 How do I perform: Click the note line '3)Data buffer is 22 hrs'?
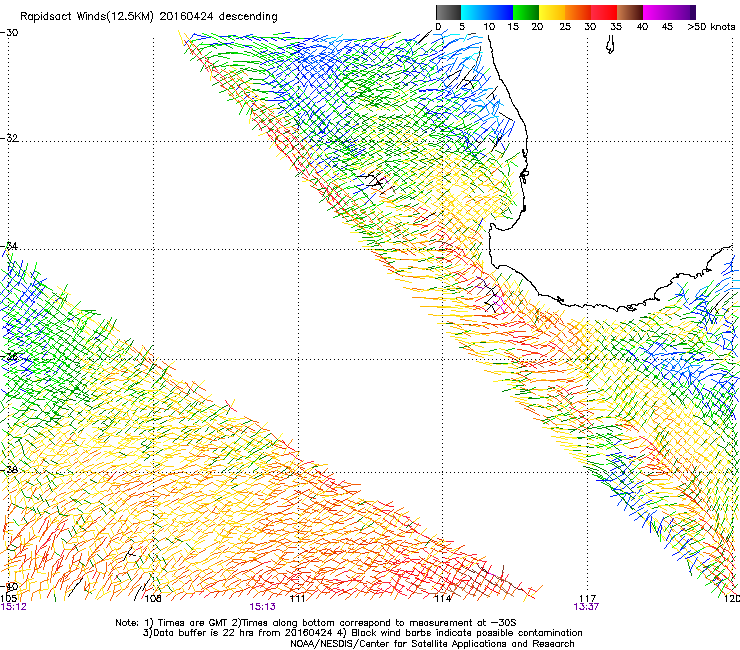(362, 633)
